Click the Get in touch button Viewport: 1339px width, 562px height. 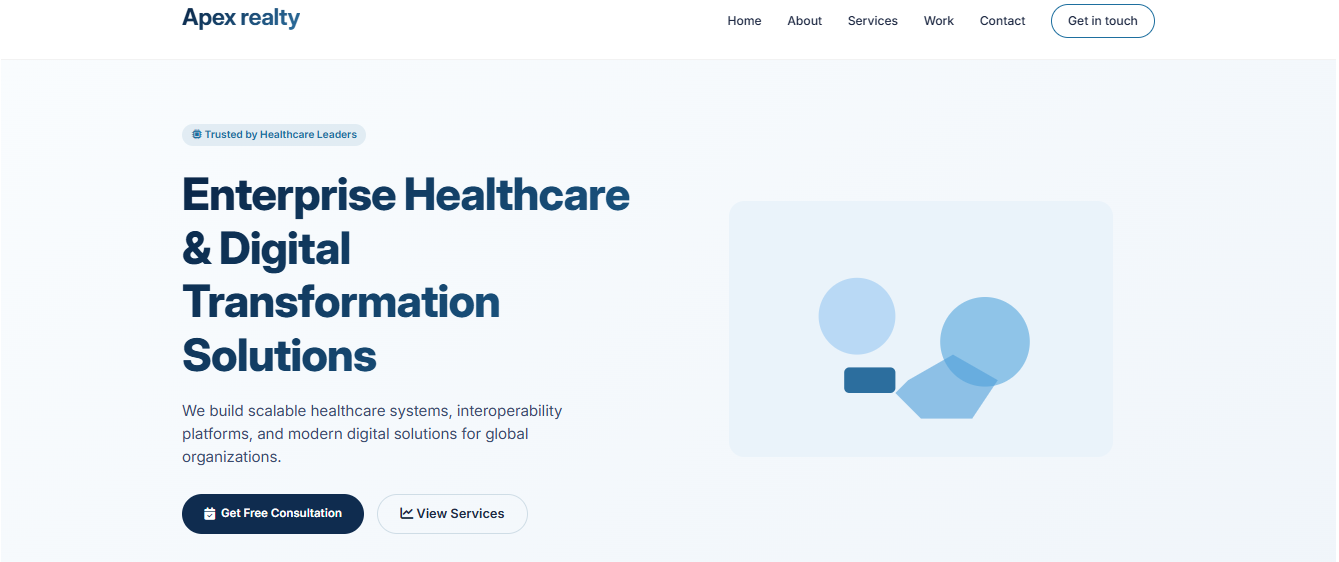pyautogui.click(x=1102, y=21)
